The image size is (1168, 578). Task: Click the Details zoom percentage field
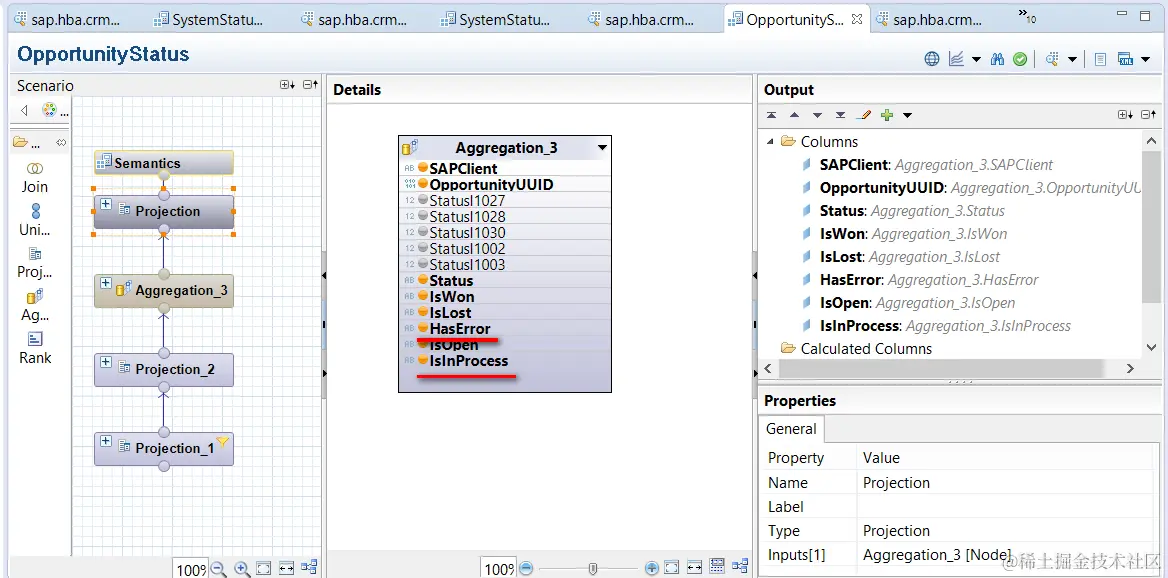[498, 569]
